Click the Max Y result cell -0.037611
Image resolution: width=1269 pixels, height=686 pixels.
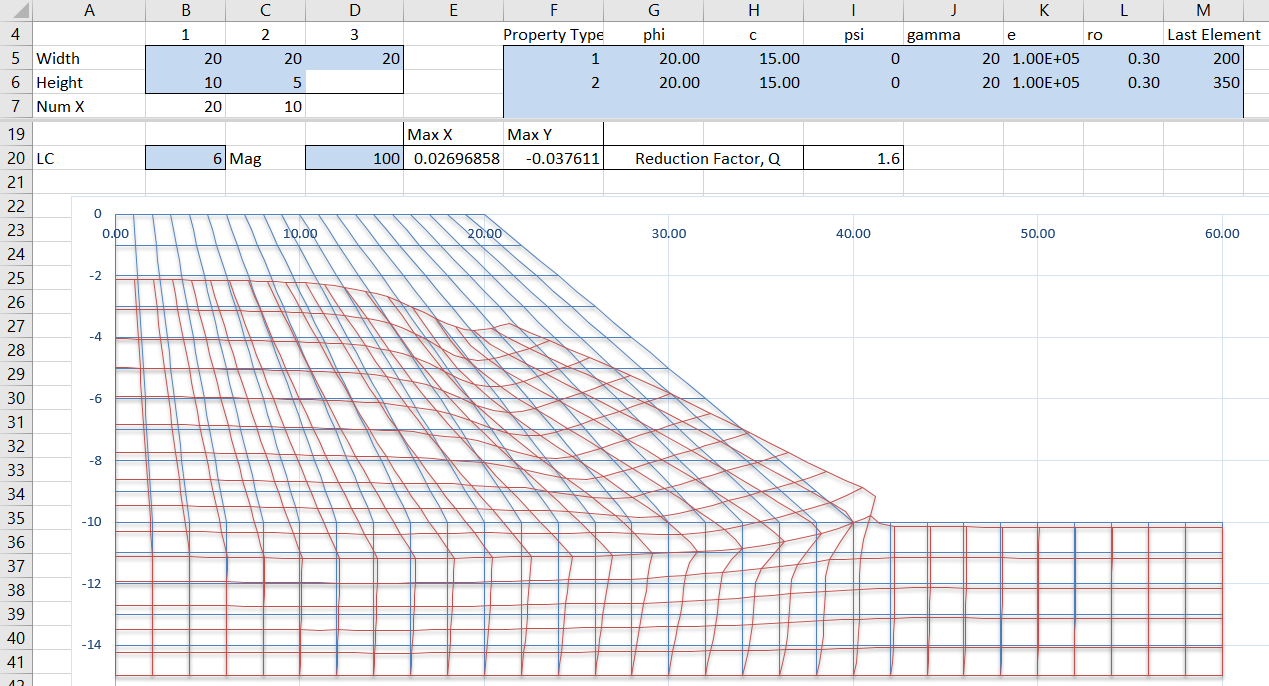pyautogui.click(x=553, y=158)
